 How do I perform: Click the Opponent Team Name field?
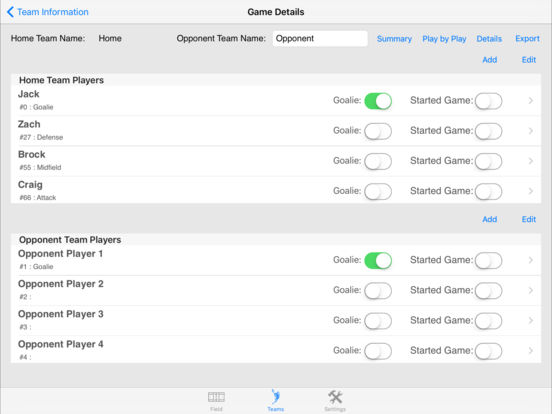coord(320,38)
